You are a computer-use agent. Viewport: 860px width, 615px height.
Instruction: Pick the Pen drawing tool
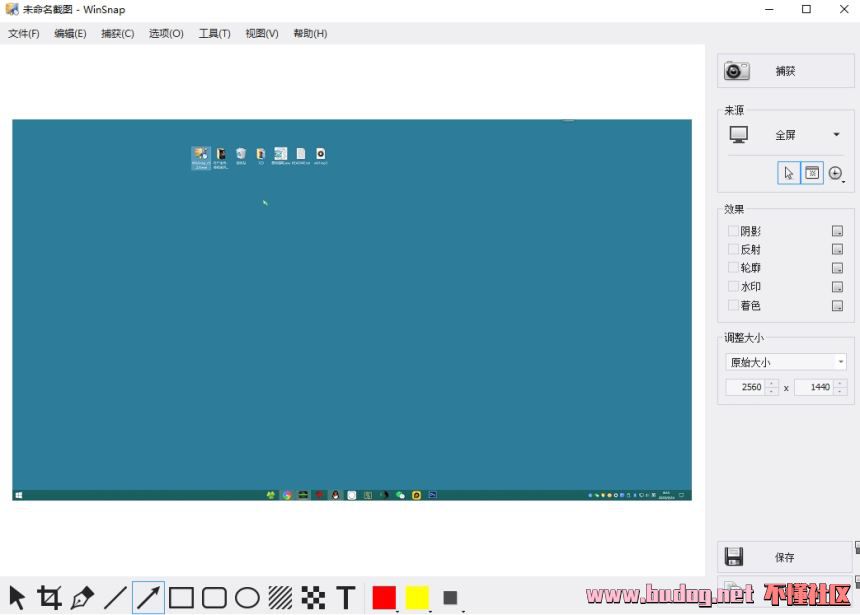(82, 598)
